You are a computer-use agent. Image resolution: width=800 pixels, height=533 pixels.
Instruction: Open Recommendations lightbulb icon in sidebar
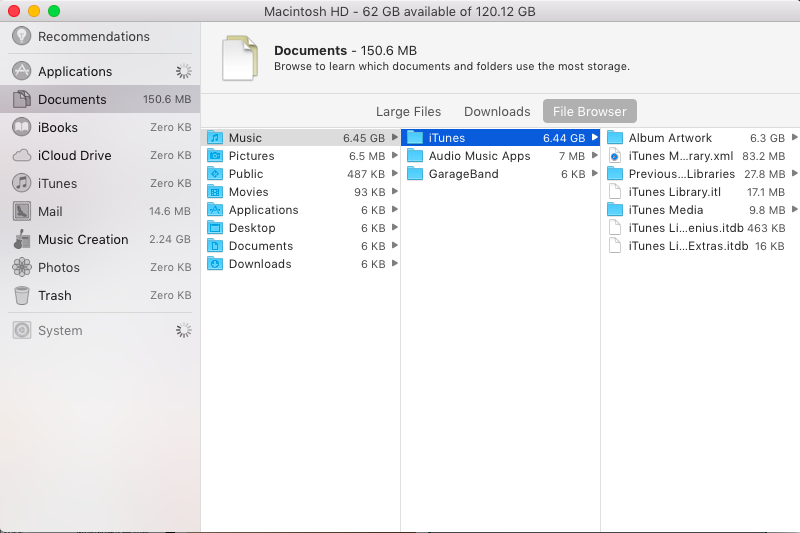pos(21,36)
